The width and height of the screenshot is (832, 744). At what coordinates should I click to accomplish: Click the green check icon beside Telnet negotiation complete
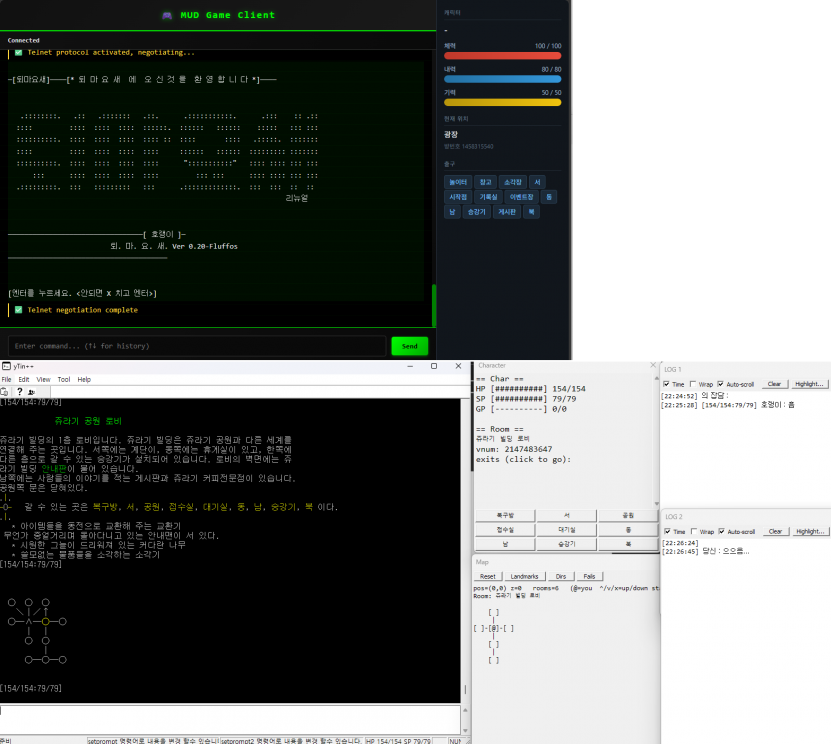tap(19, 310)
